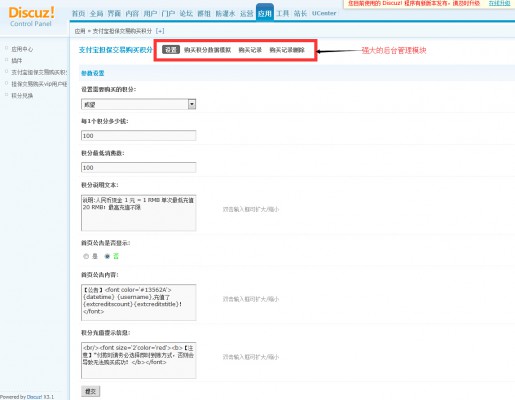Open the 运营 top navigation tab
This screenshot has width=515, height=400.
(247, 14)
